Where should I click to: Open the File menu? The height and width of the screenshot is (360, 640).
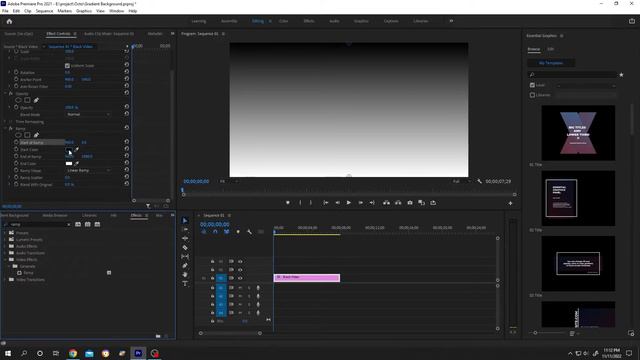(x=5, y=11)
